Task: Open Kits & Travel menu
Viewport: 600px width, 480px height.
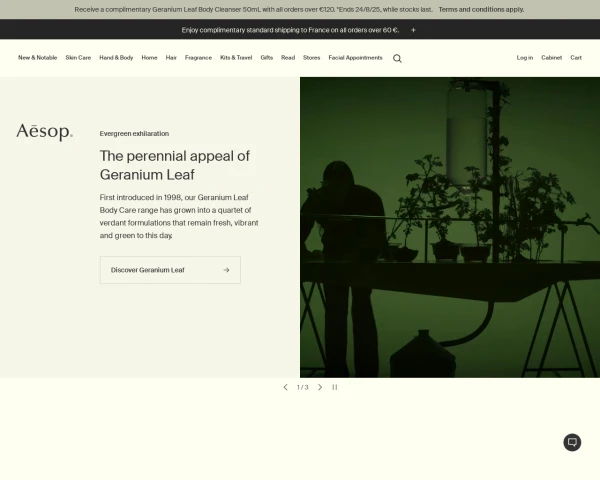Action: [236, 58]
